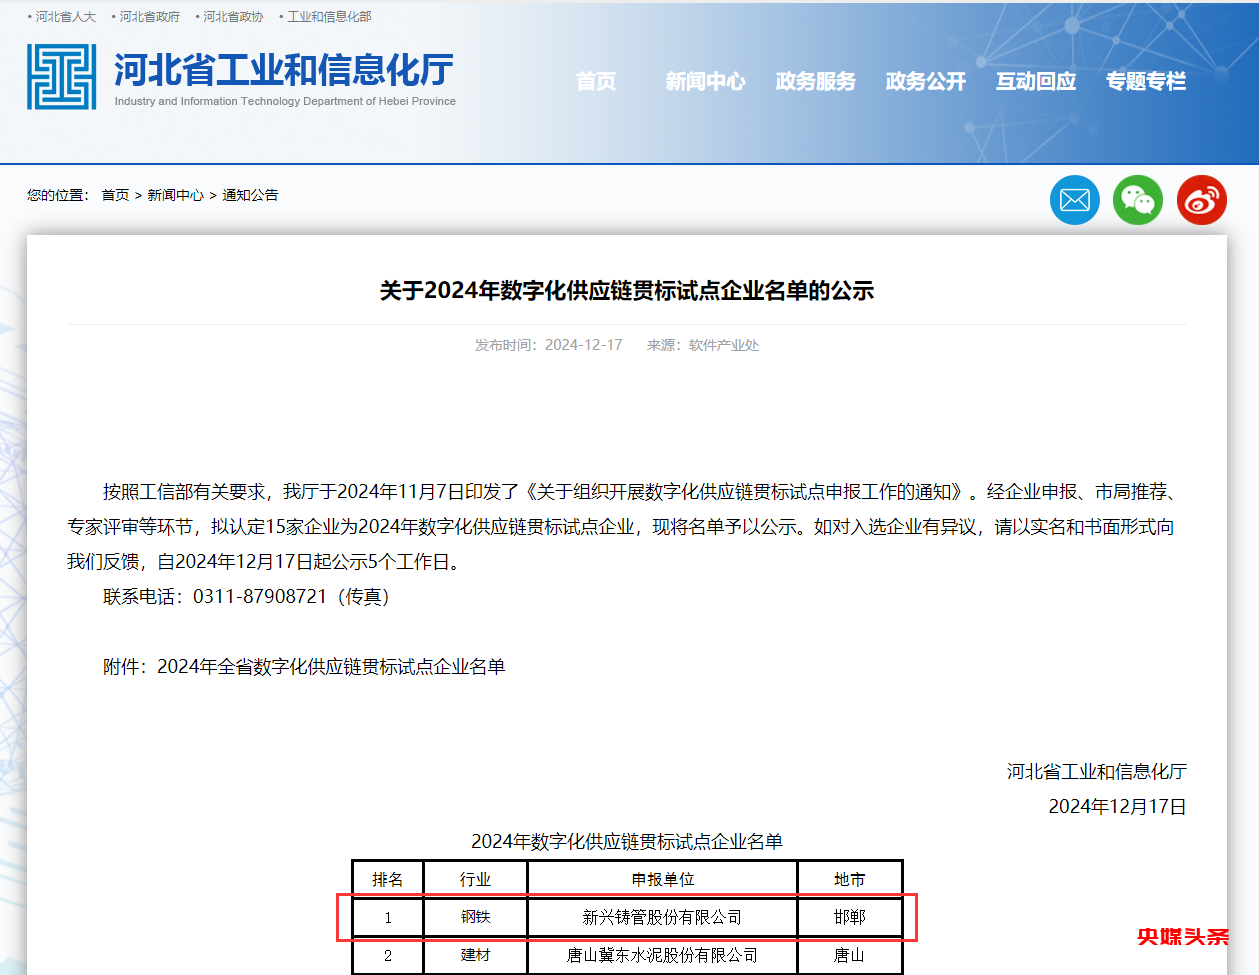Click 新闻中心 in the breadcrumb trail

(x=175, y=195)
